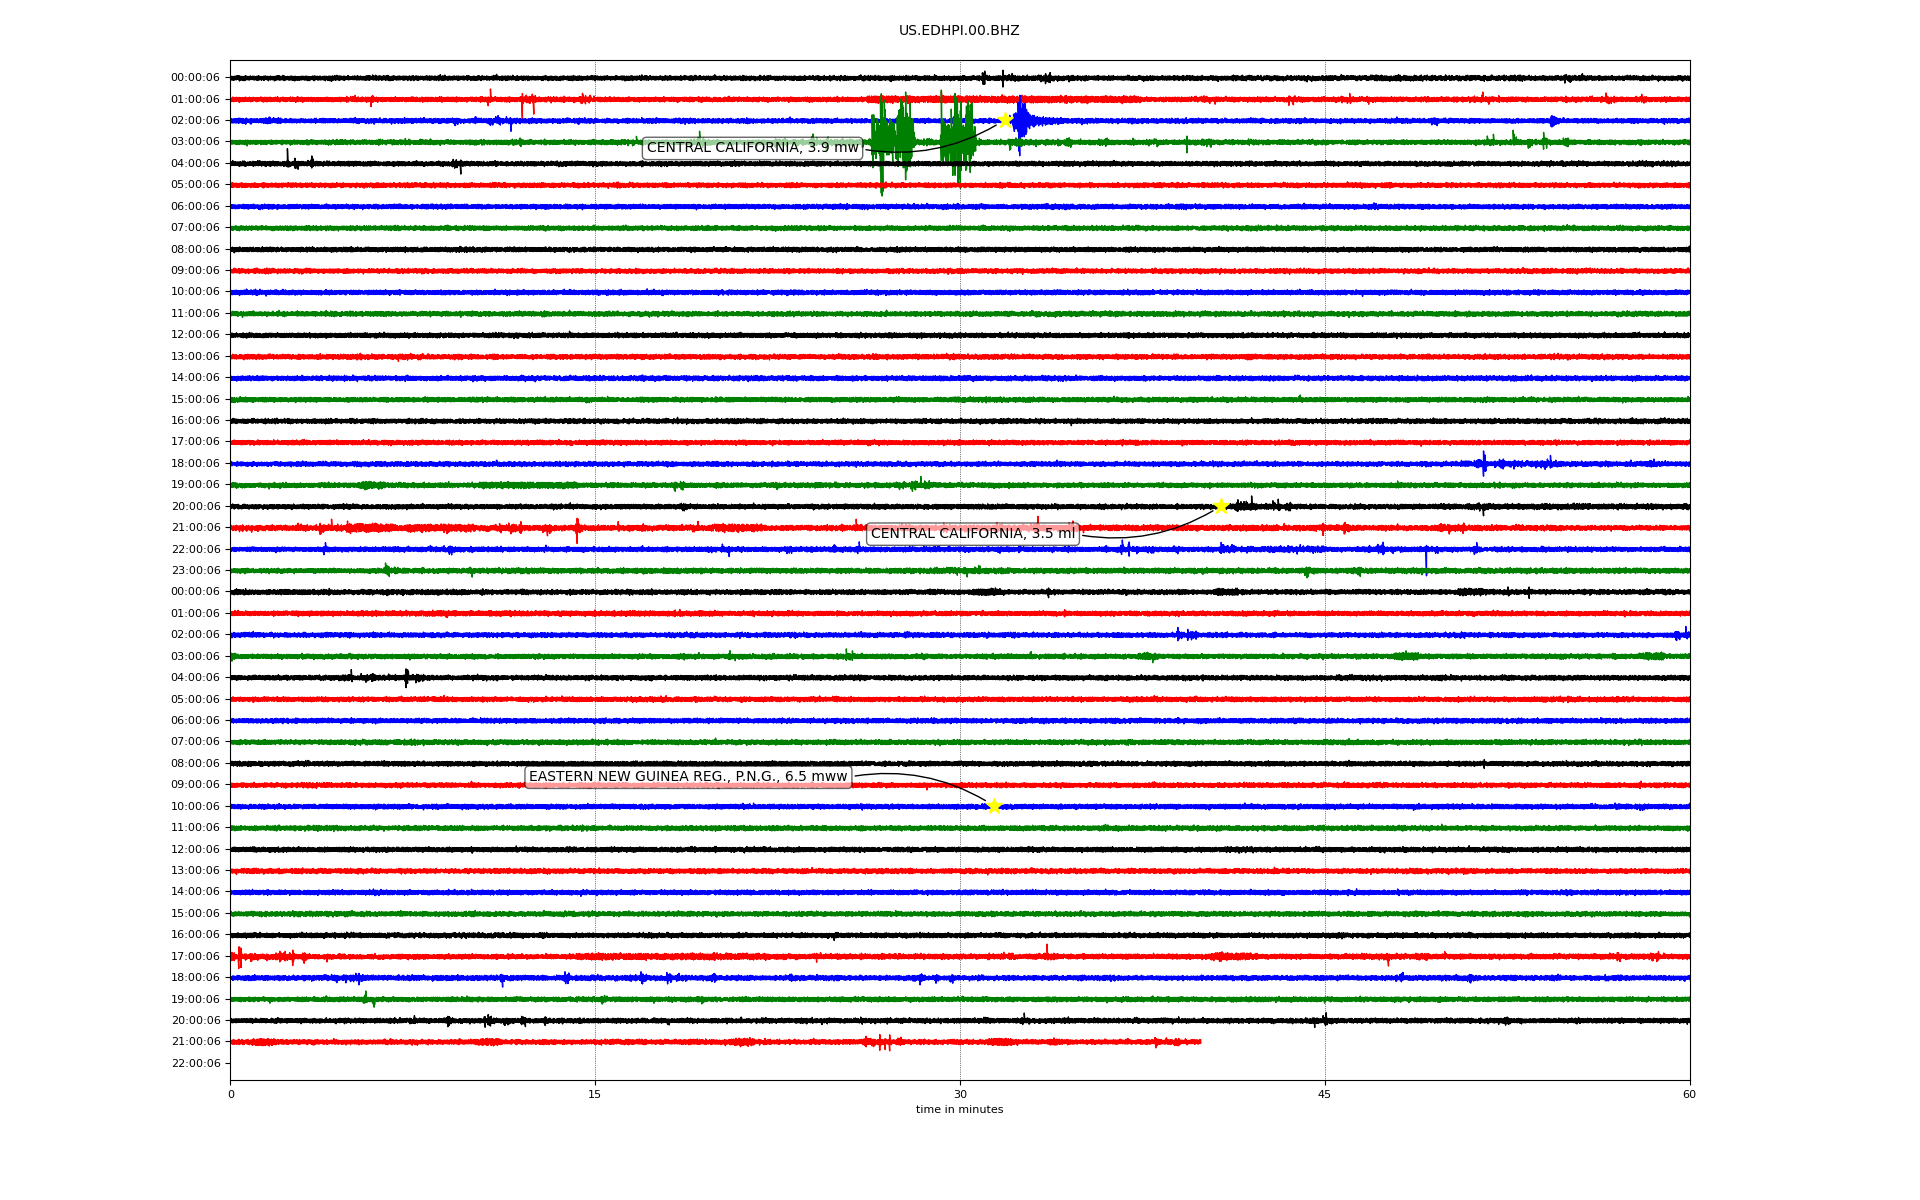The image size is (1920, 1200).
Task: Click the 18:00:06 label in the upper half
Action: [195, 464]
